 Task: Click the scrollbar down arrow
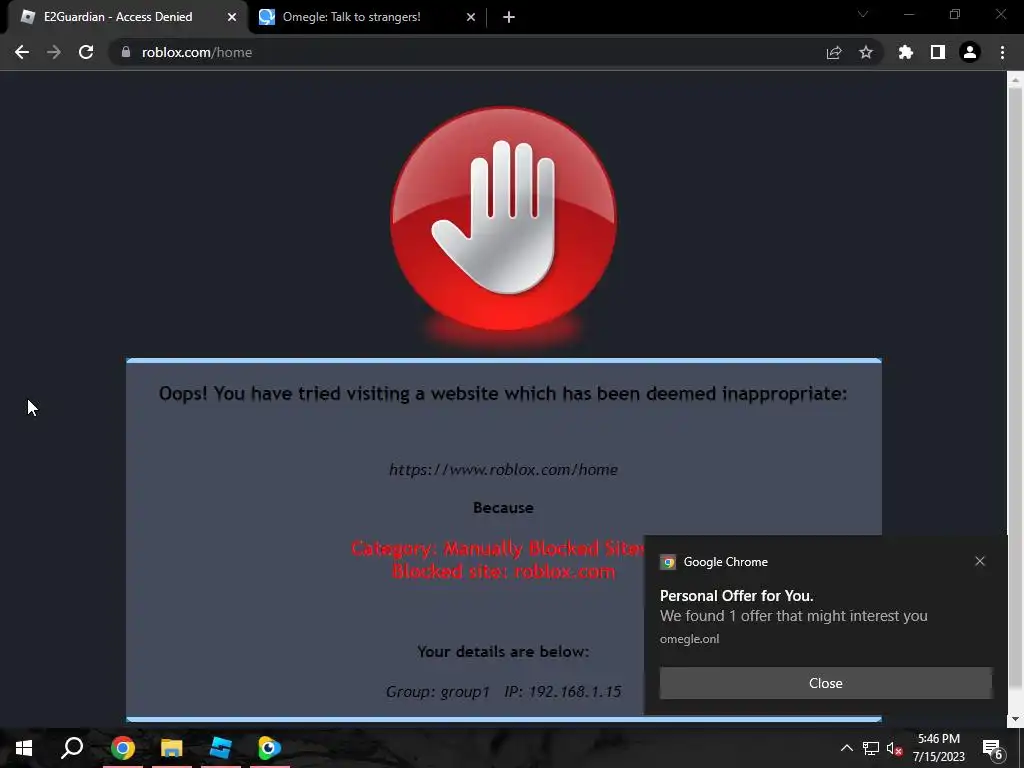(1015, 719)
